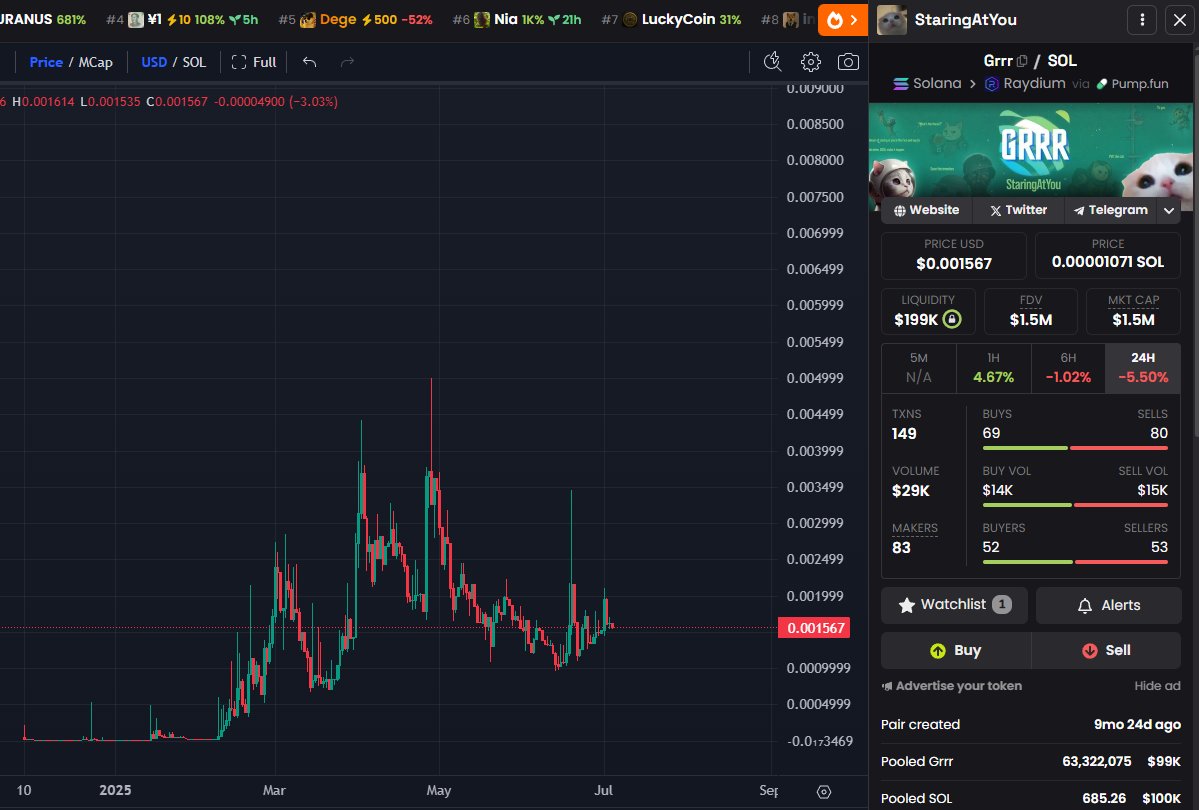Open the Telegram link

click(1111, 210)
